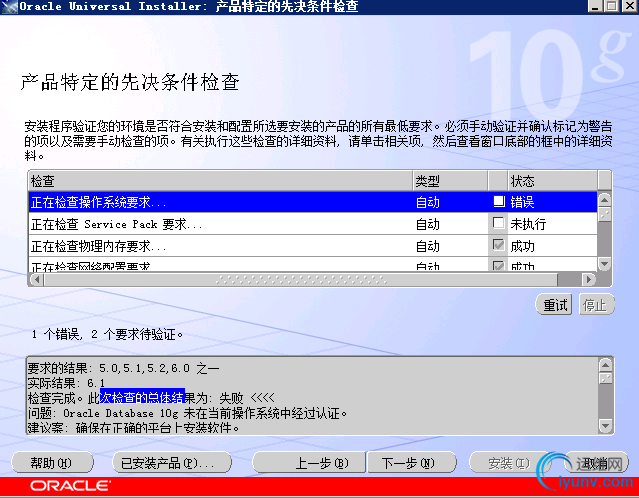Open 帮助(H) help

[52, 463]
